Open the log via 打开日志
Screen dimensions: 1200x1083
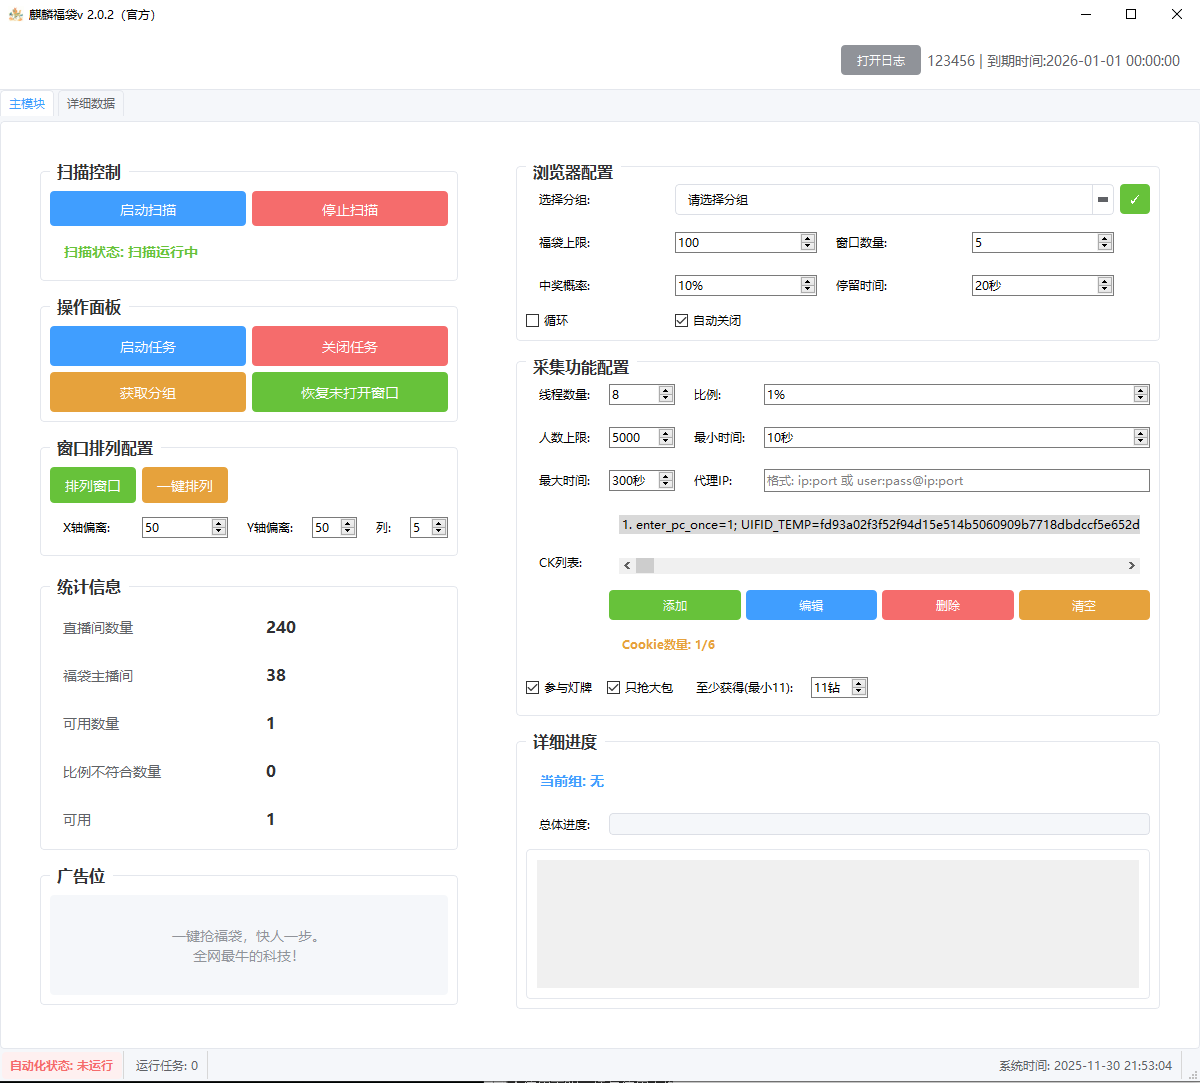click(x=880, y=60)
